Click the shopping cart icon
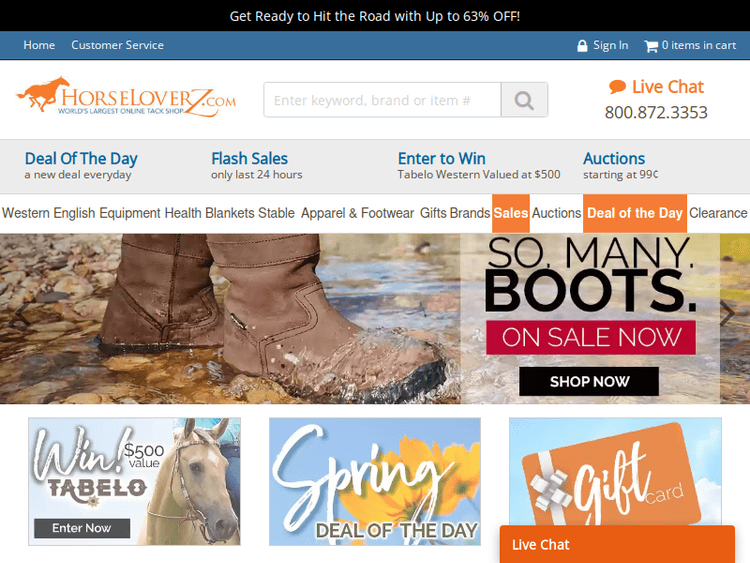Image resolution: width=750 pixels, height=563 pixels. (651, 45)
